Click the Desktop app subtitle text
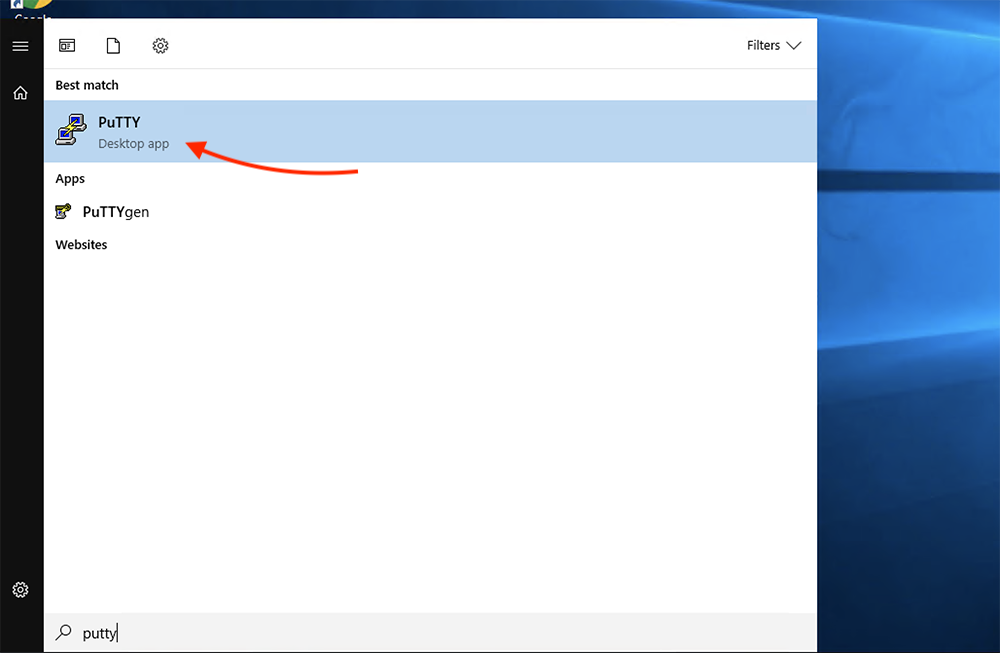The image size is (1000, 653). (133, 144)
